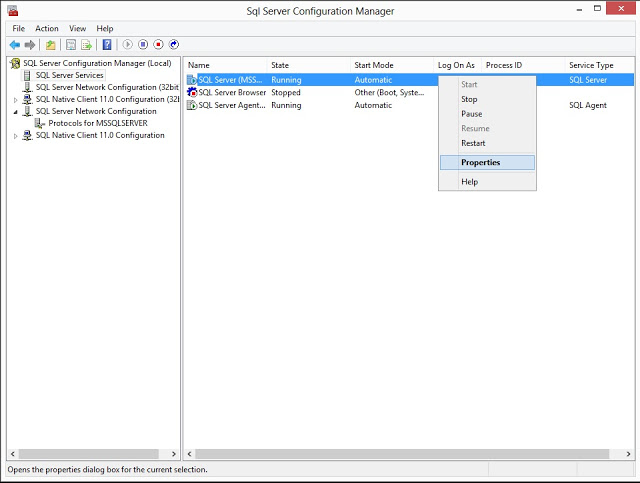The image size is (640, 483).
Task: Maximize the Configuration Manager window
Action: coord(597,9)
